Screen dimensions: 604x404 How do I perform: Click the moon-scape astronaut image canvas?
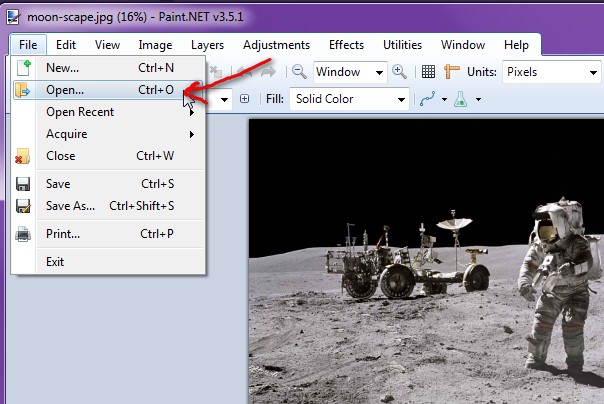point(426,262)
